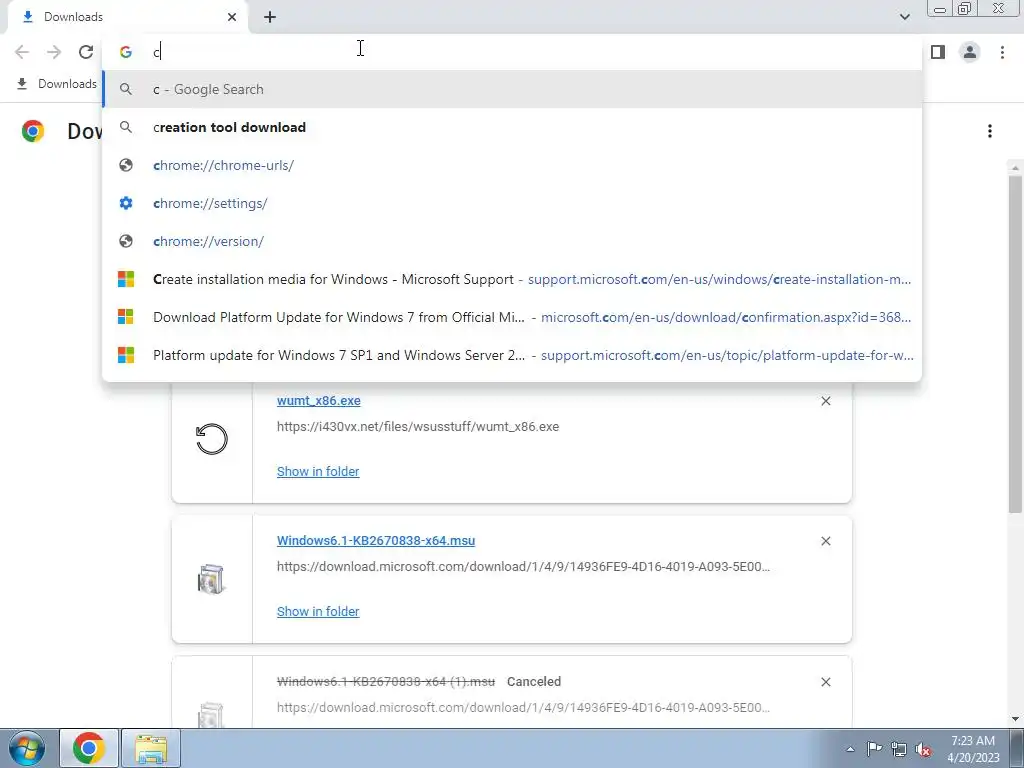Remove wumt_x86.exe from list
The height and width of the screenshot is (768, 1024).
pos(825,401)
